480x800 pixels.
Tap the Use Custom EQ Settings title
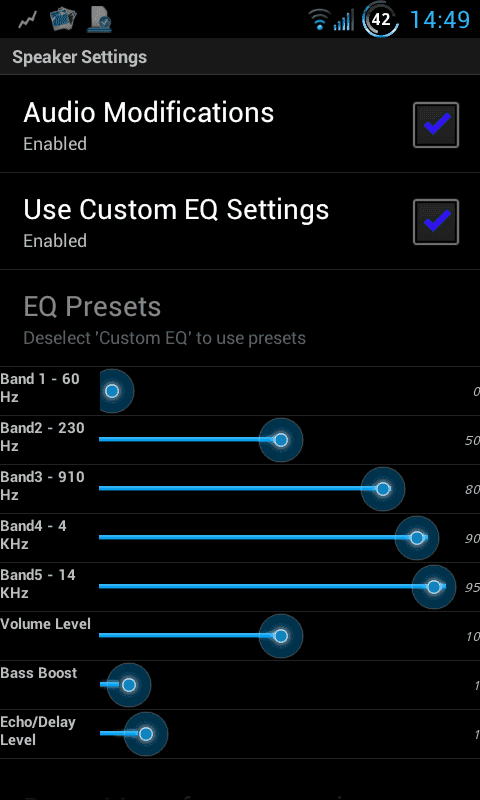176,209
